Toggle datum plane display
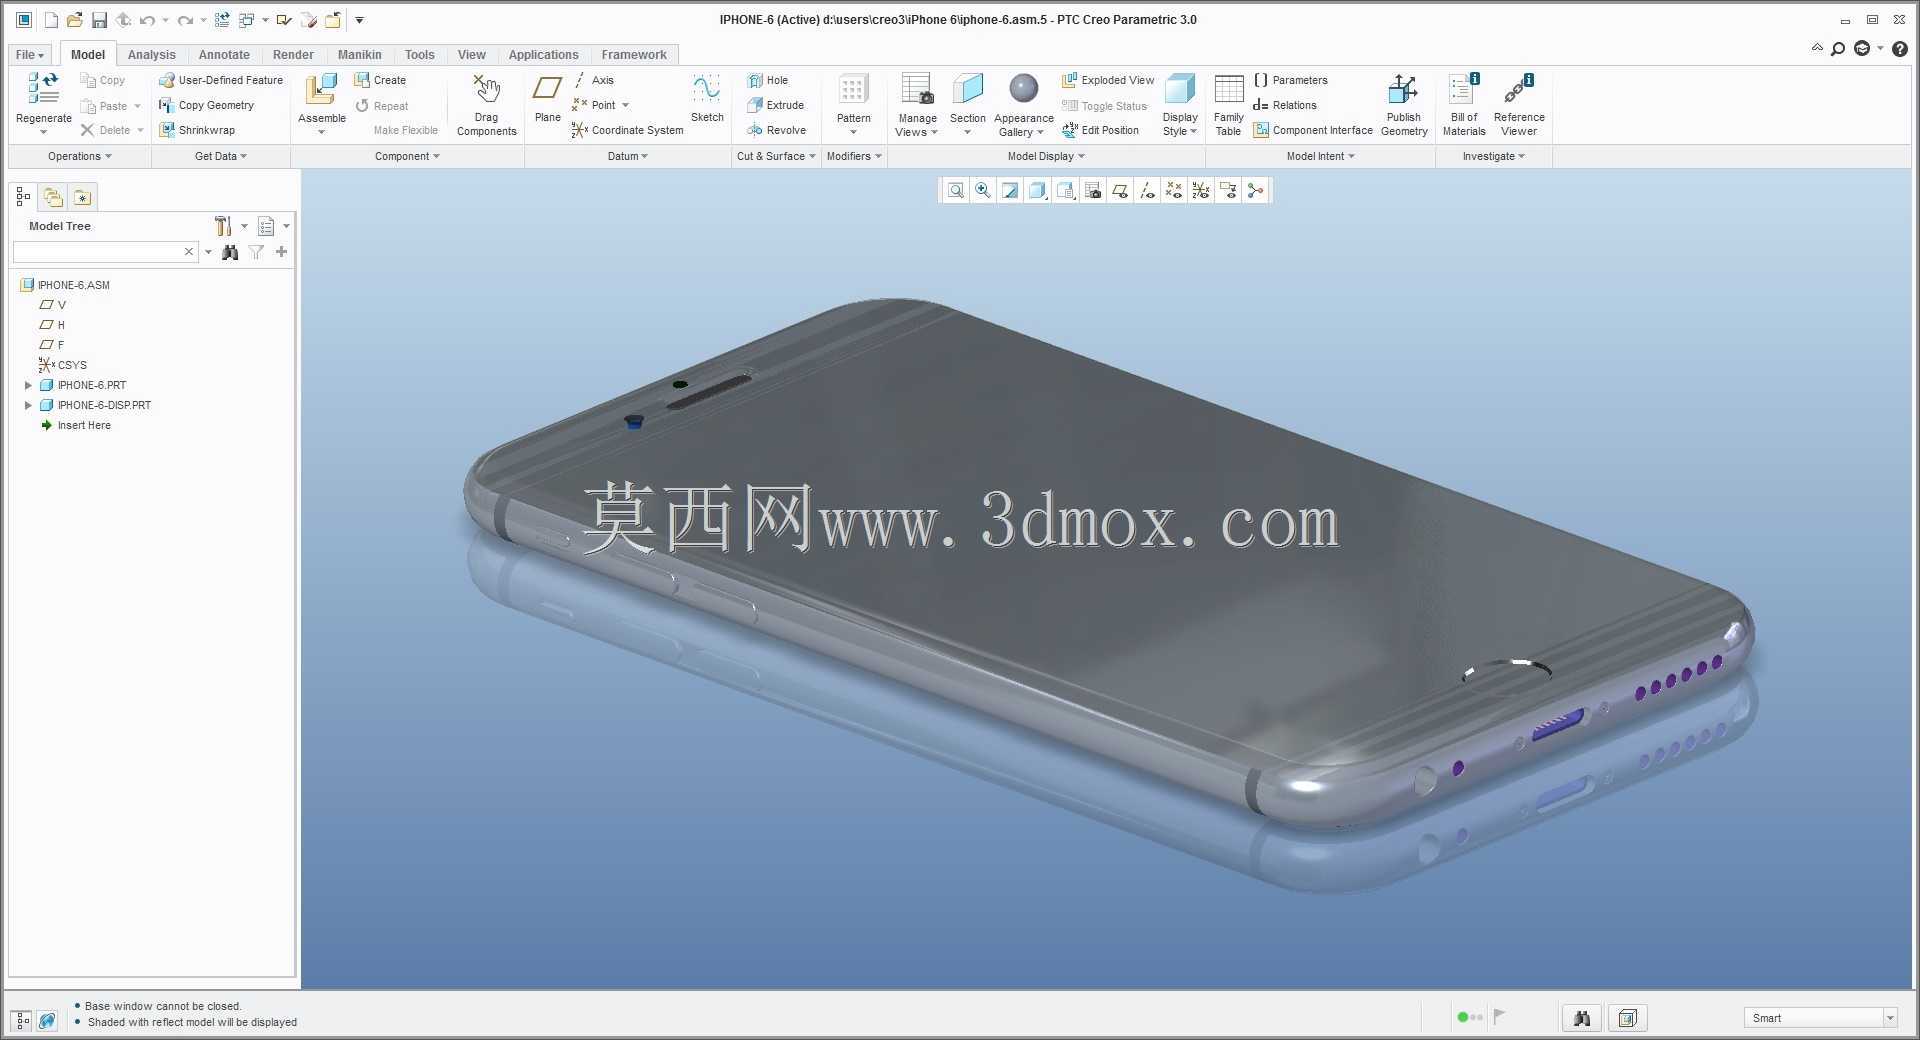Image resolution: width=1920 pixels, height=1040 pixels. click(1120, 191)
